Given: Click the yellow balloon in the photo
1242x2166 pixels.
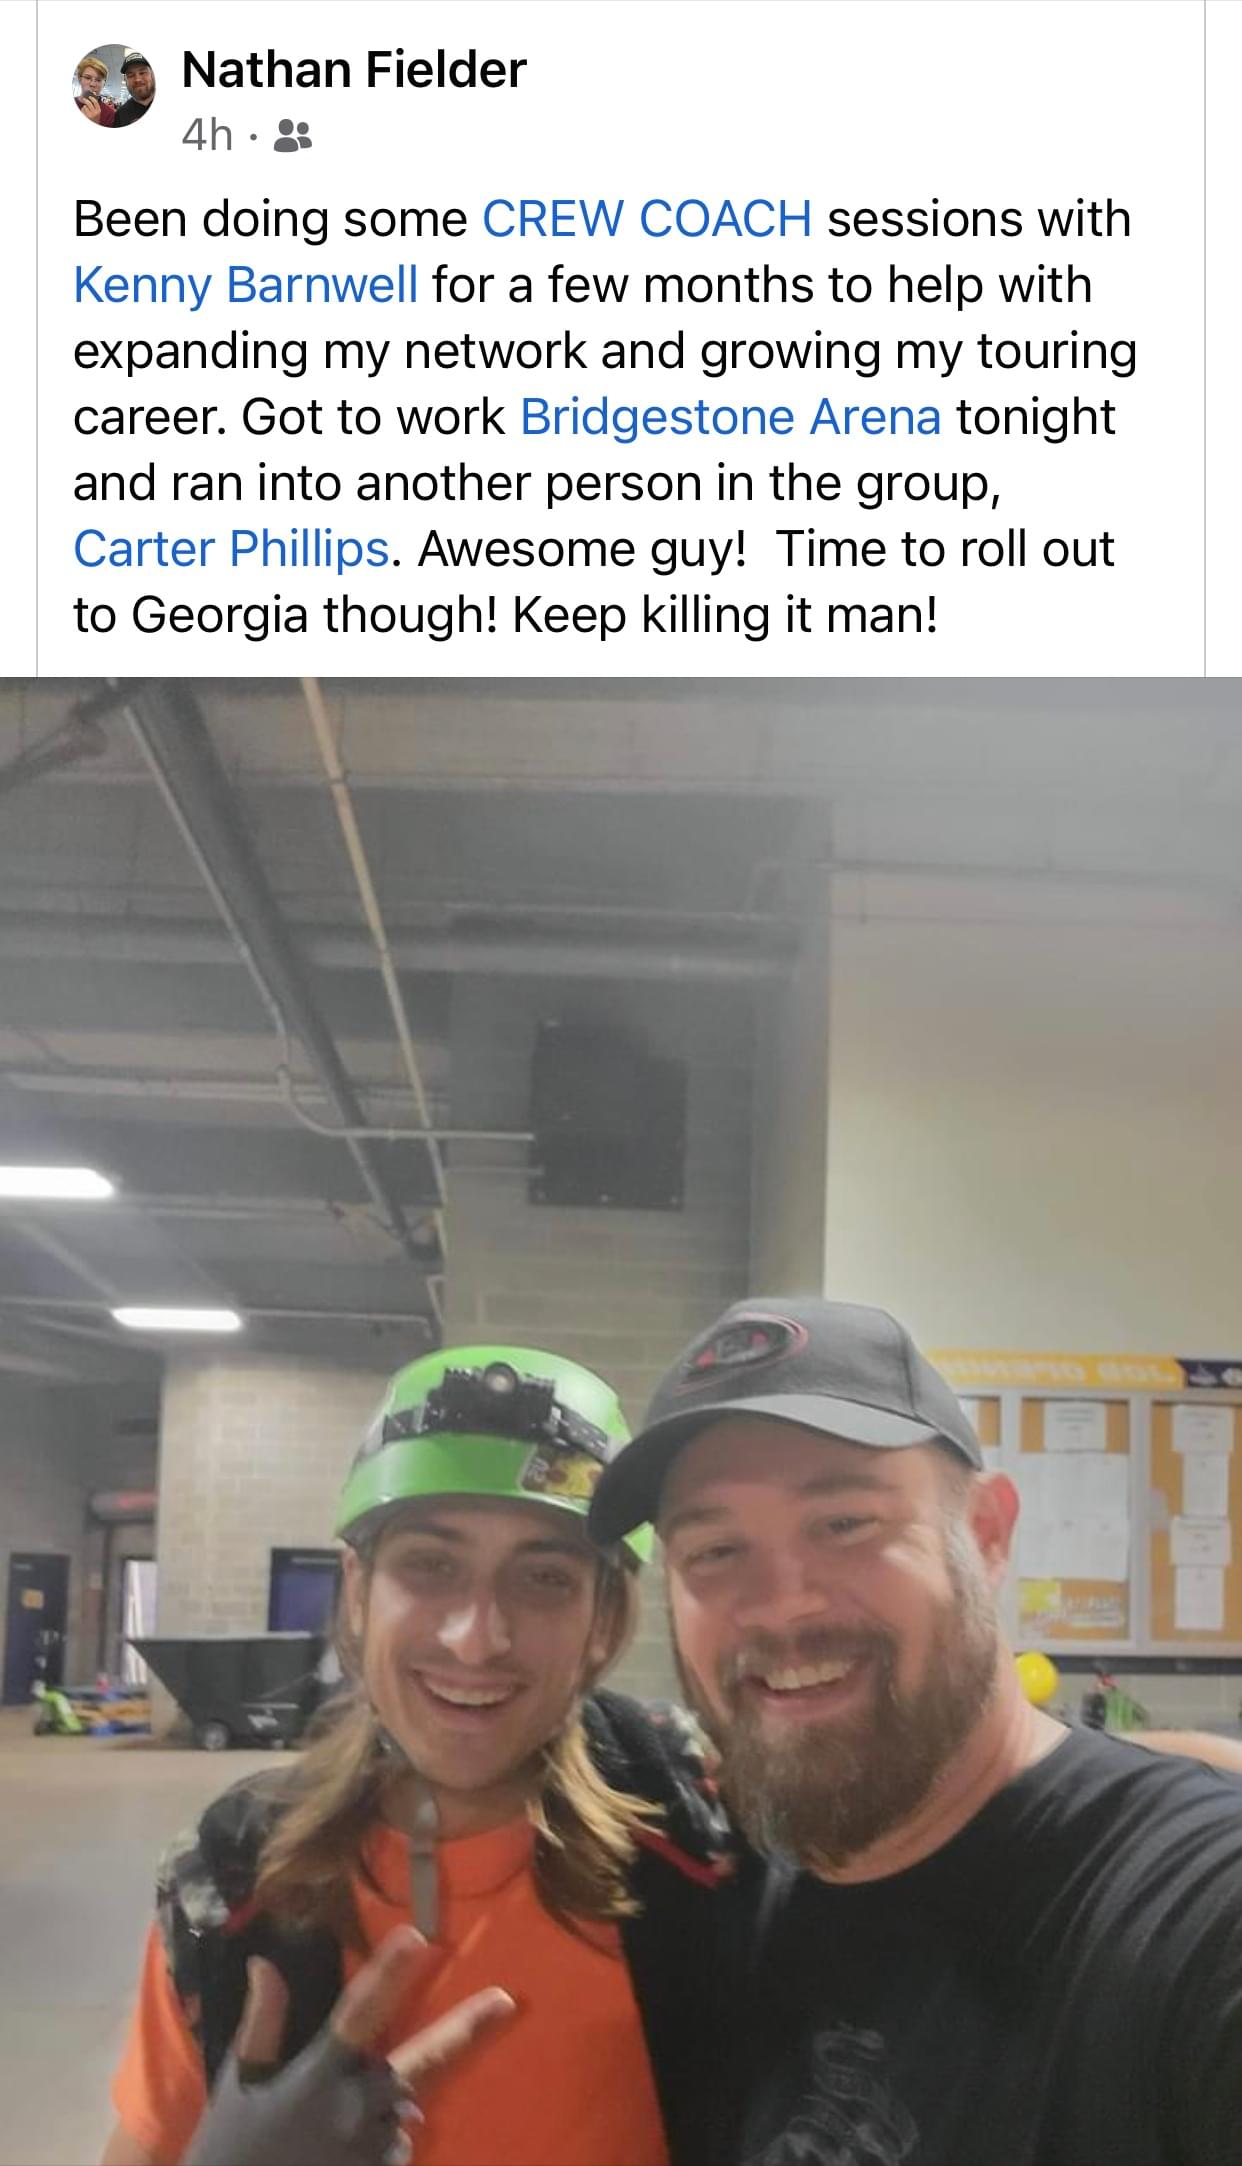Looking at the screenshot, I should point(1037,1679).
